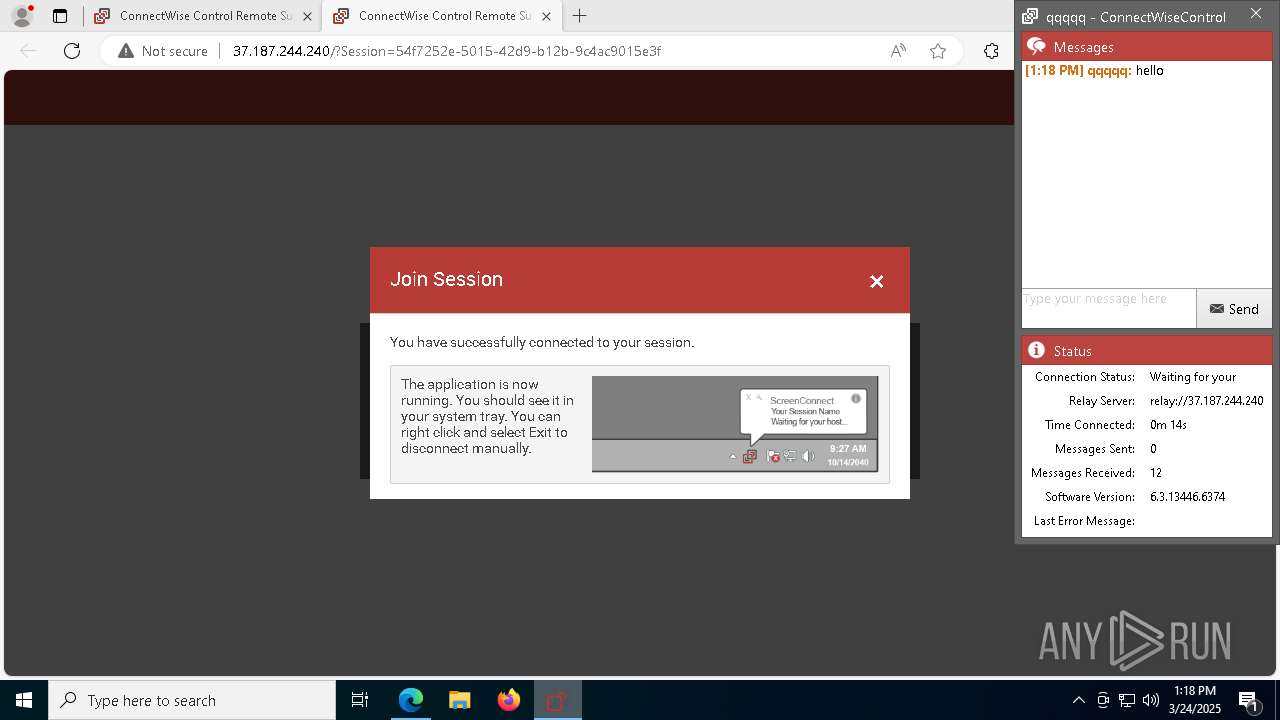Add this page to favorites star
Image resolution: width=1280 pixels, height=720 pixels.
(x=938, y=51)
